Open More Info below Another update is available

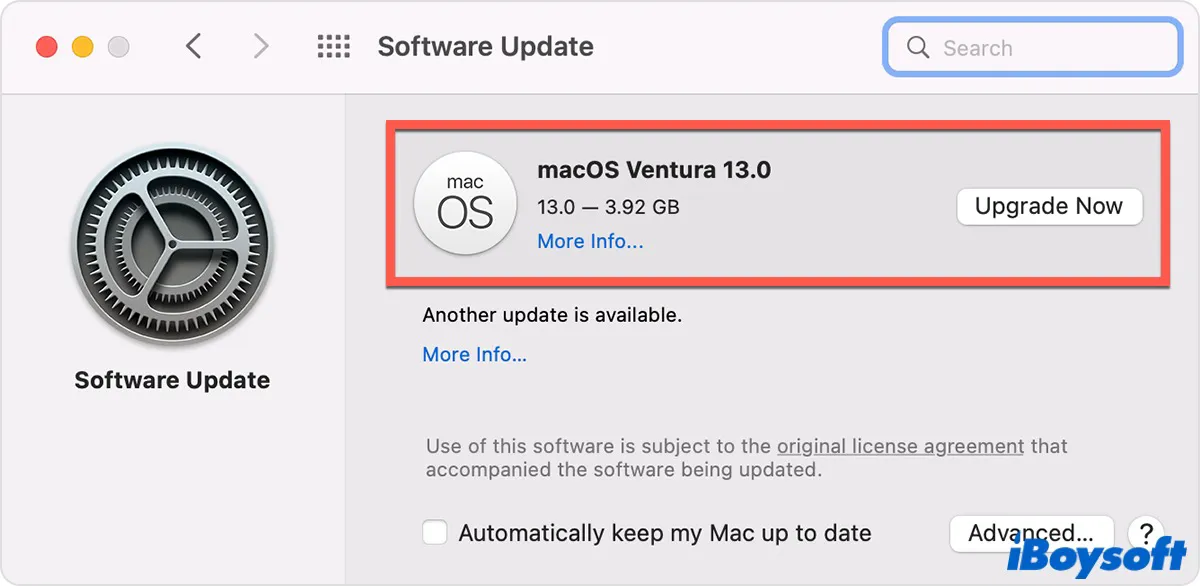click(474, 354)
